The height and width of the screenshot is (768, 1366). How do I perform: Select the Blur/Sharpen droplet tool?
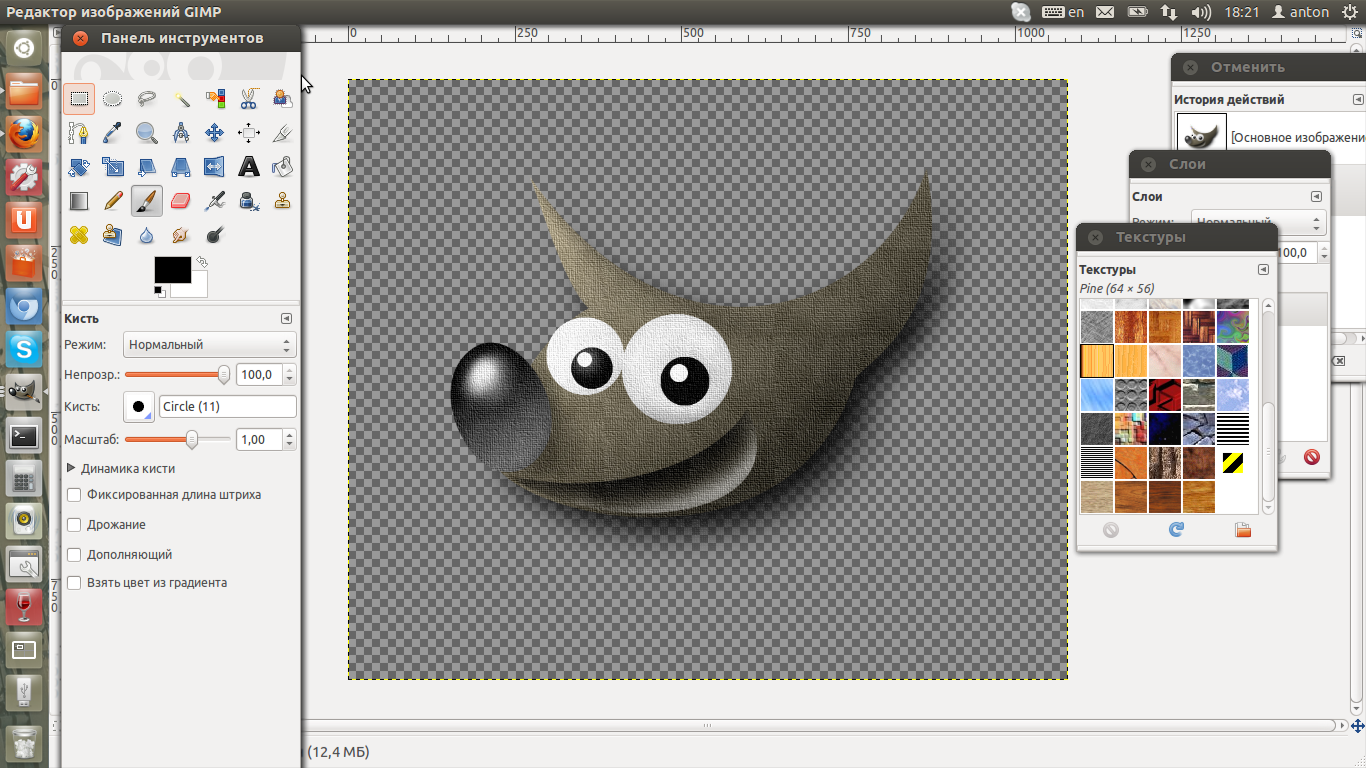click(147, 235)
